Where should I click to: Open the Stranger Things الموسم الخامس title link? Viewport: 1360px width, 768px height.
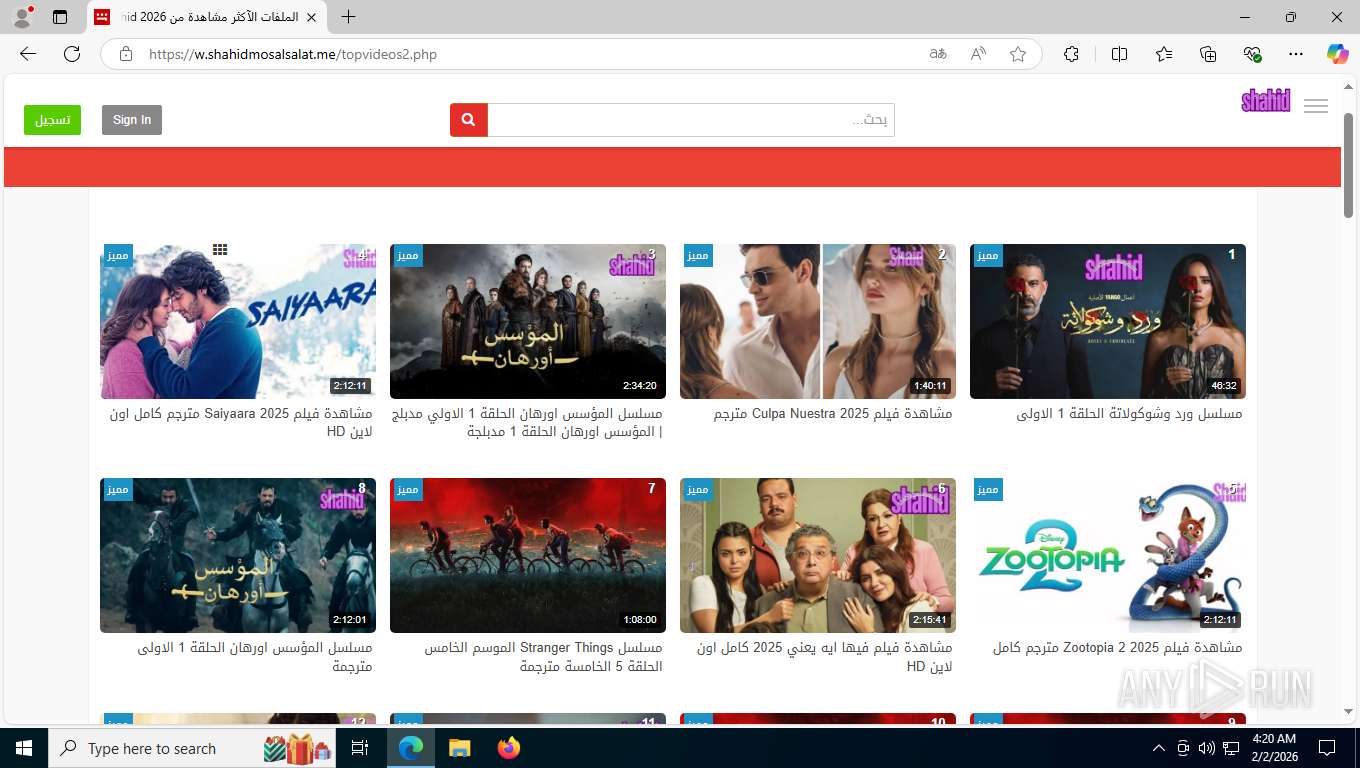(x=544, y=657)
